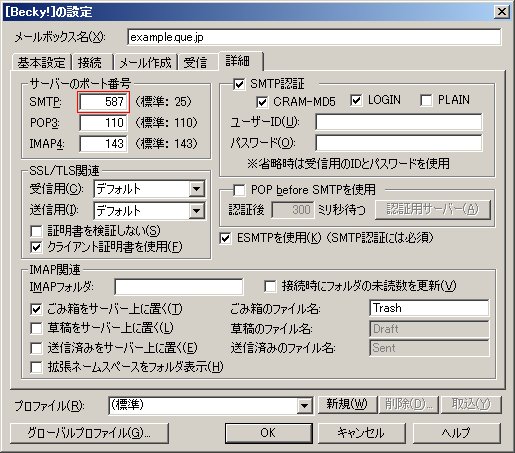Toggle the ESMTPを使用 checkbox
This screenshot has height=453, width=515.
225,238
